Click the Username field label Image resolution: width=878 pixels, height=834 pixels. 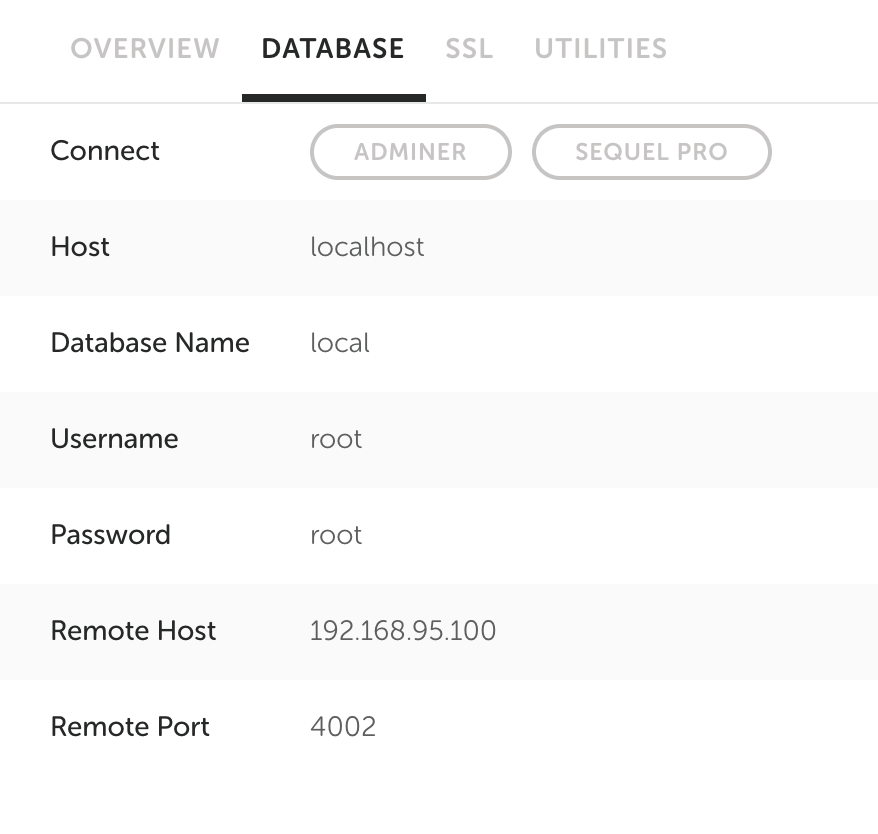pyautogui.click(x=114, y=439)
